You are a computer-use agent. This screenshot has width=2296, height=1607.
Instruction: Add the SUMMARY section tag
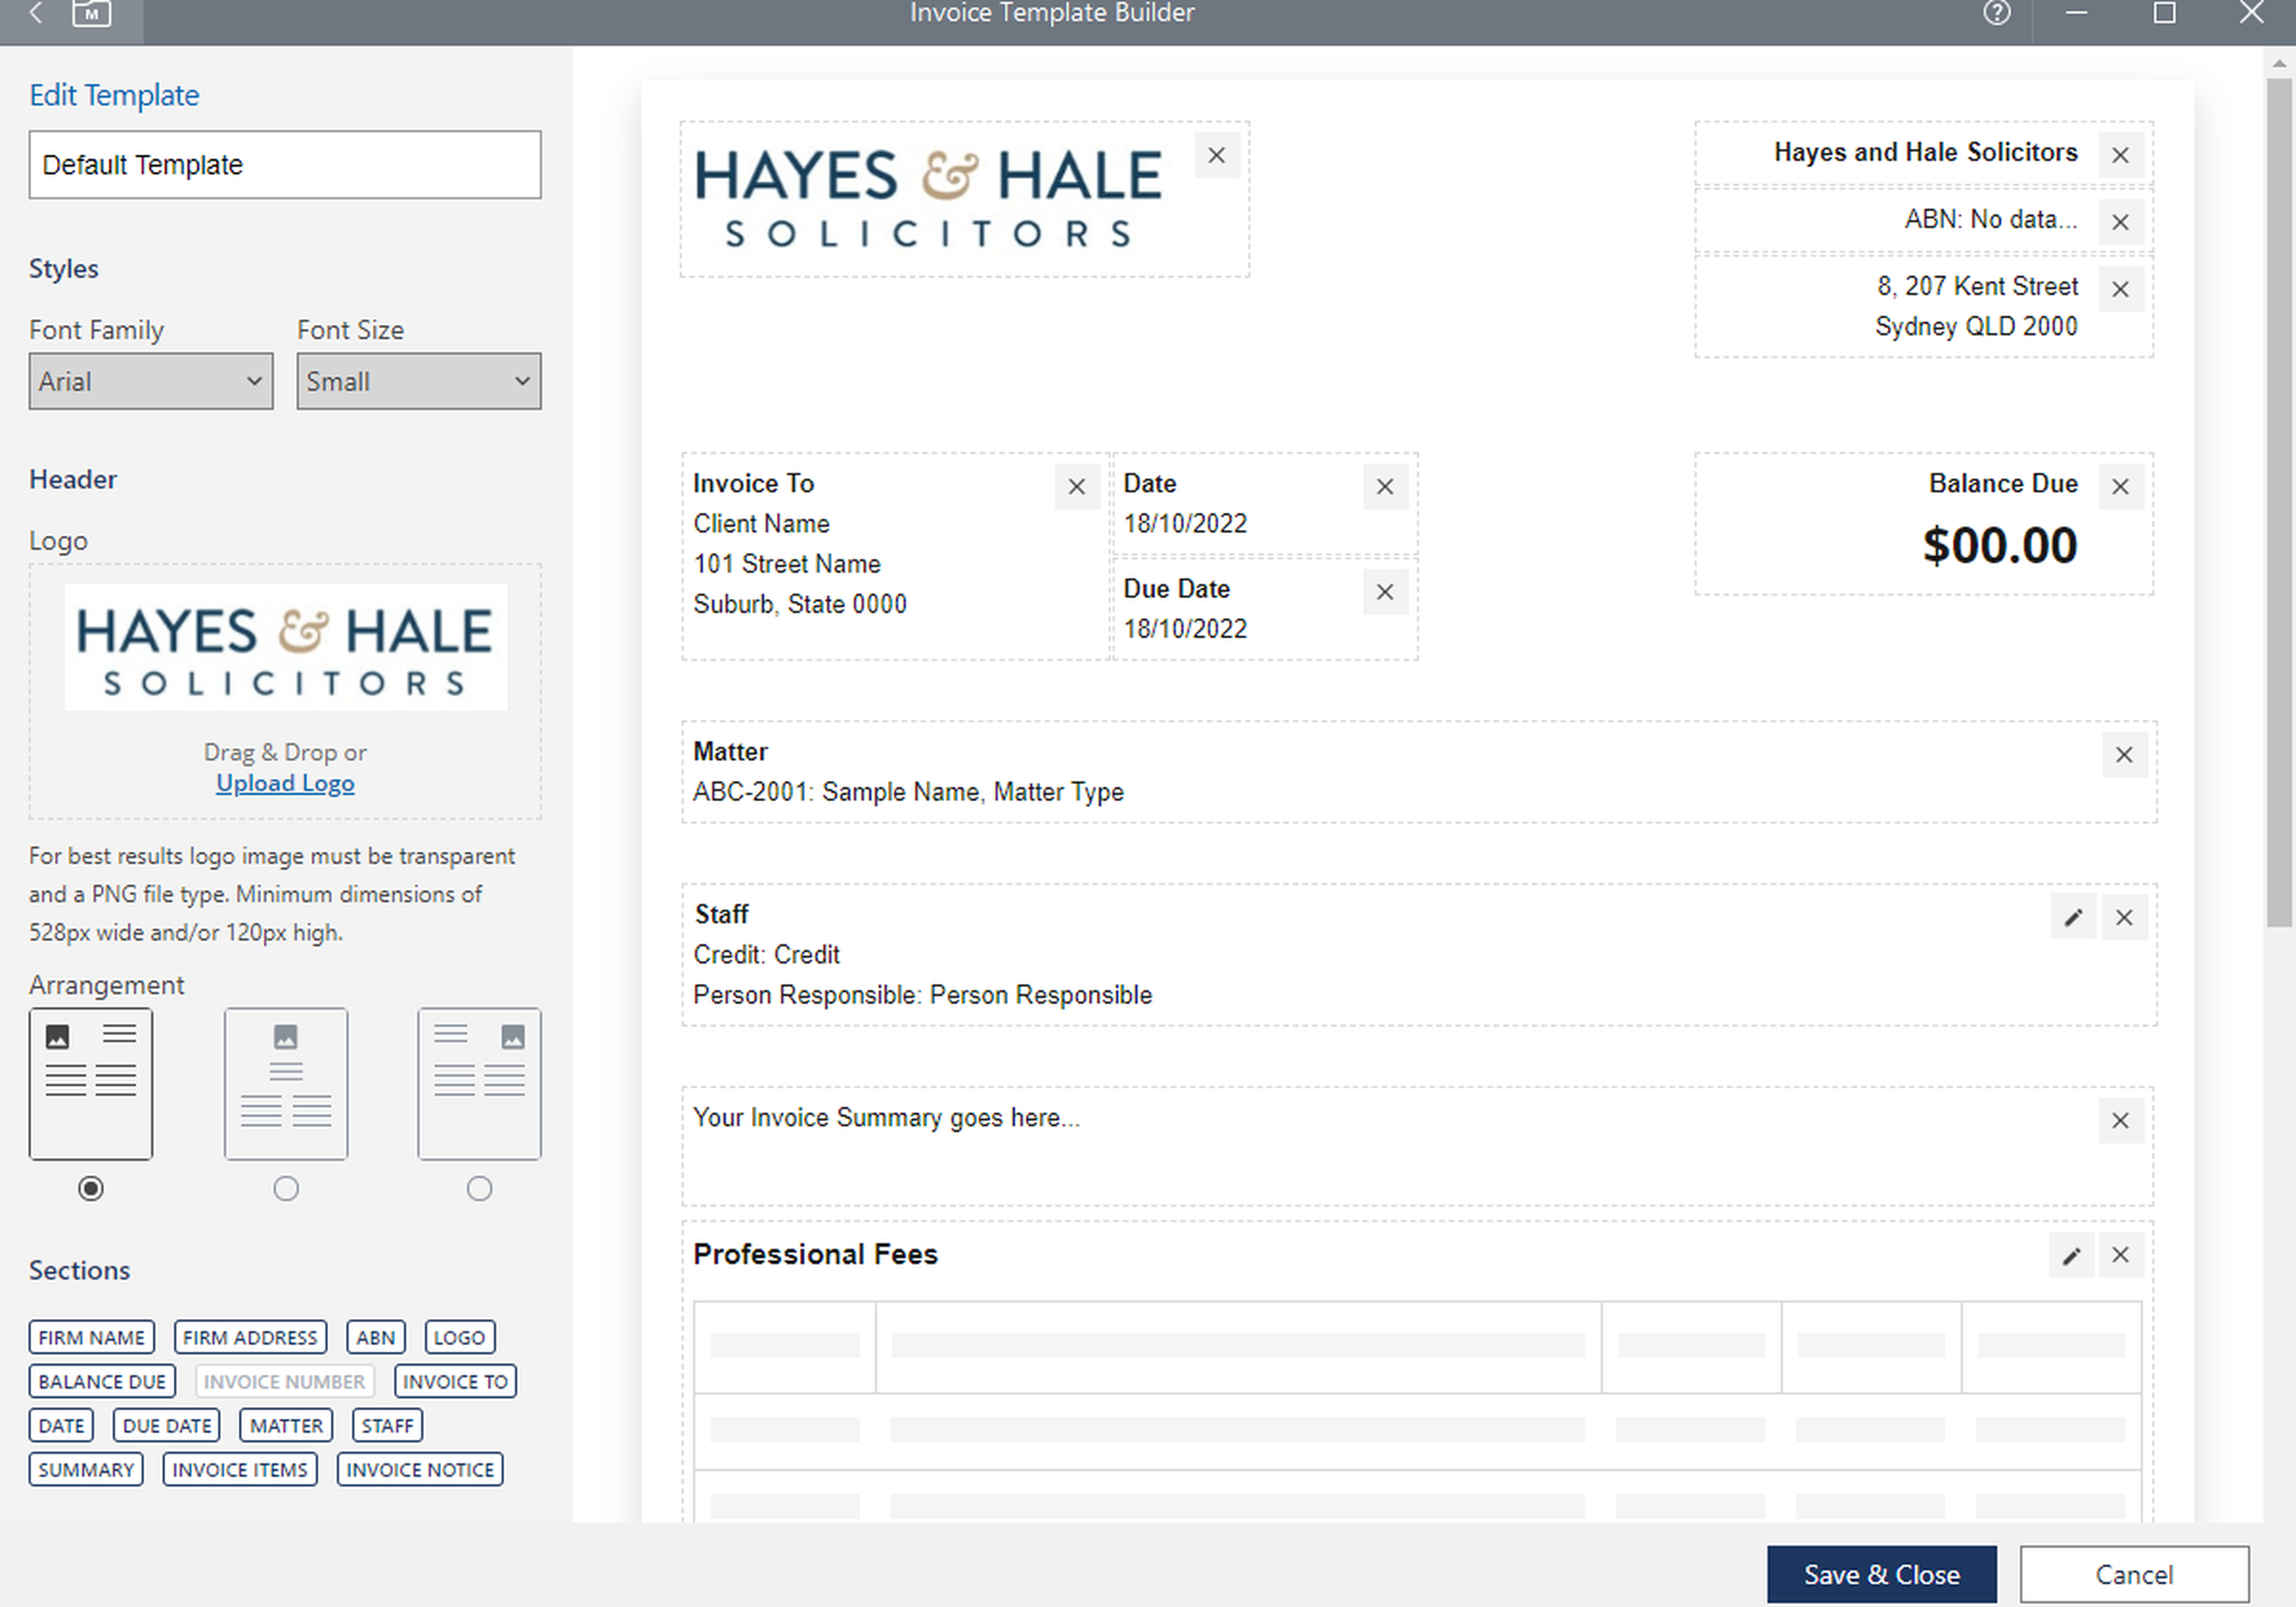[86, 1469]
